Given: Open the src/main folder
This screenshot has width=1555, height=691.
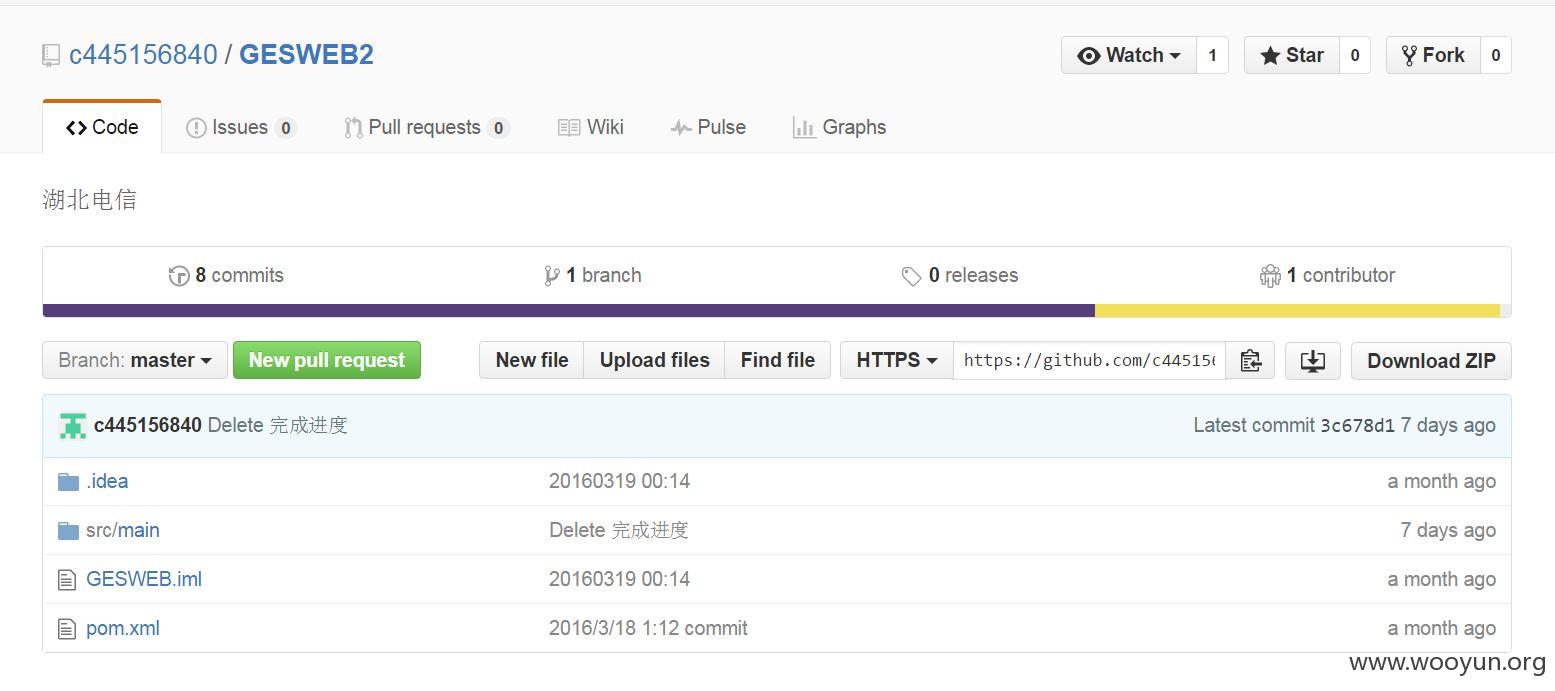Looking at the screenshot, I should point(123,531).
